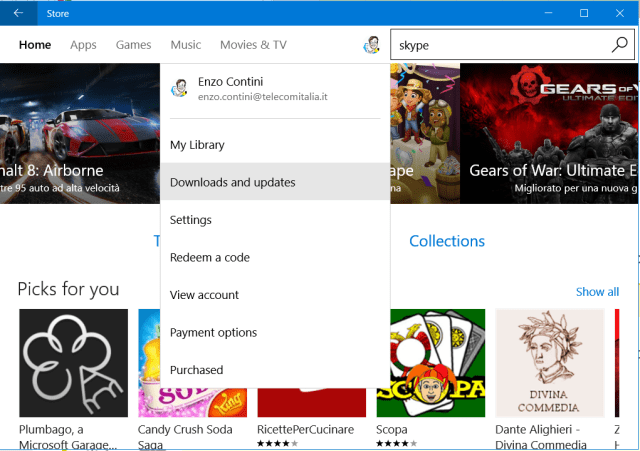Go back using the arrow in title bar
Viewport: 640px width, 451px height.
pos(18,13)
